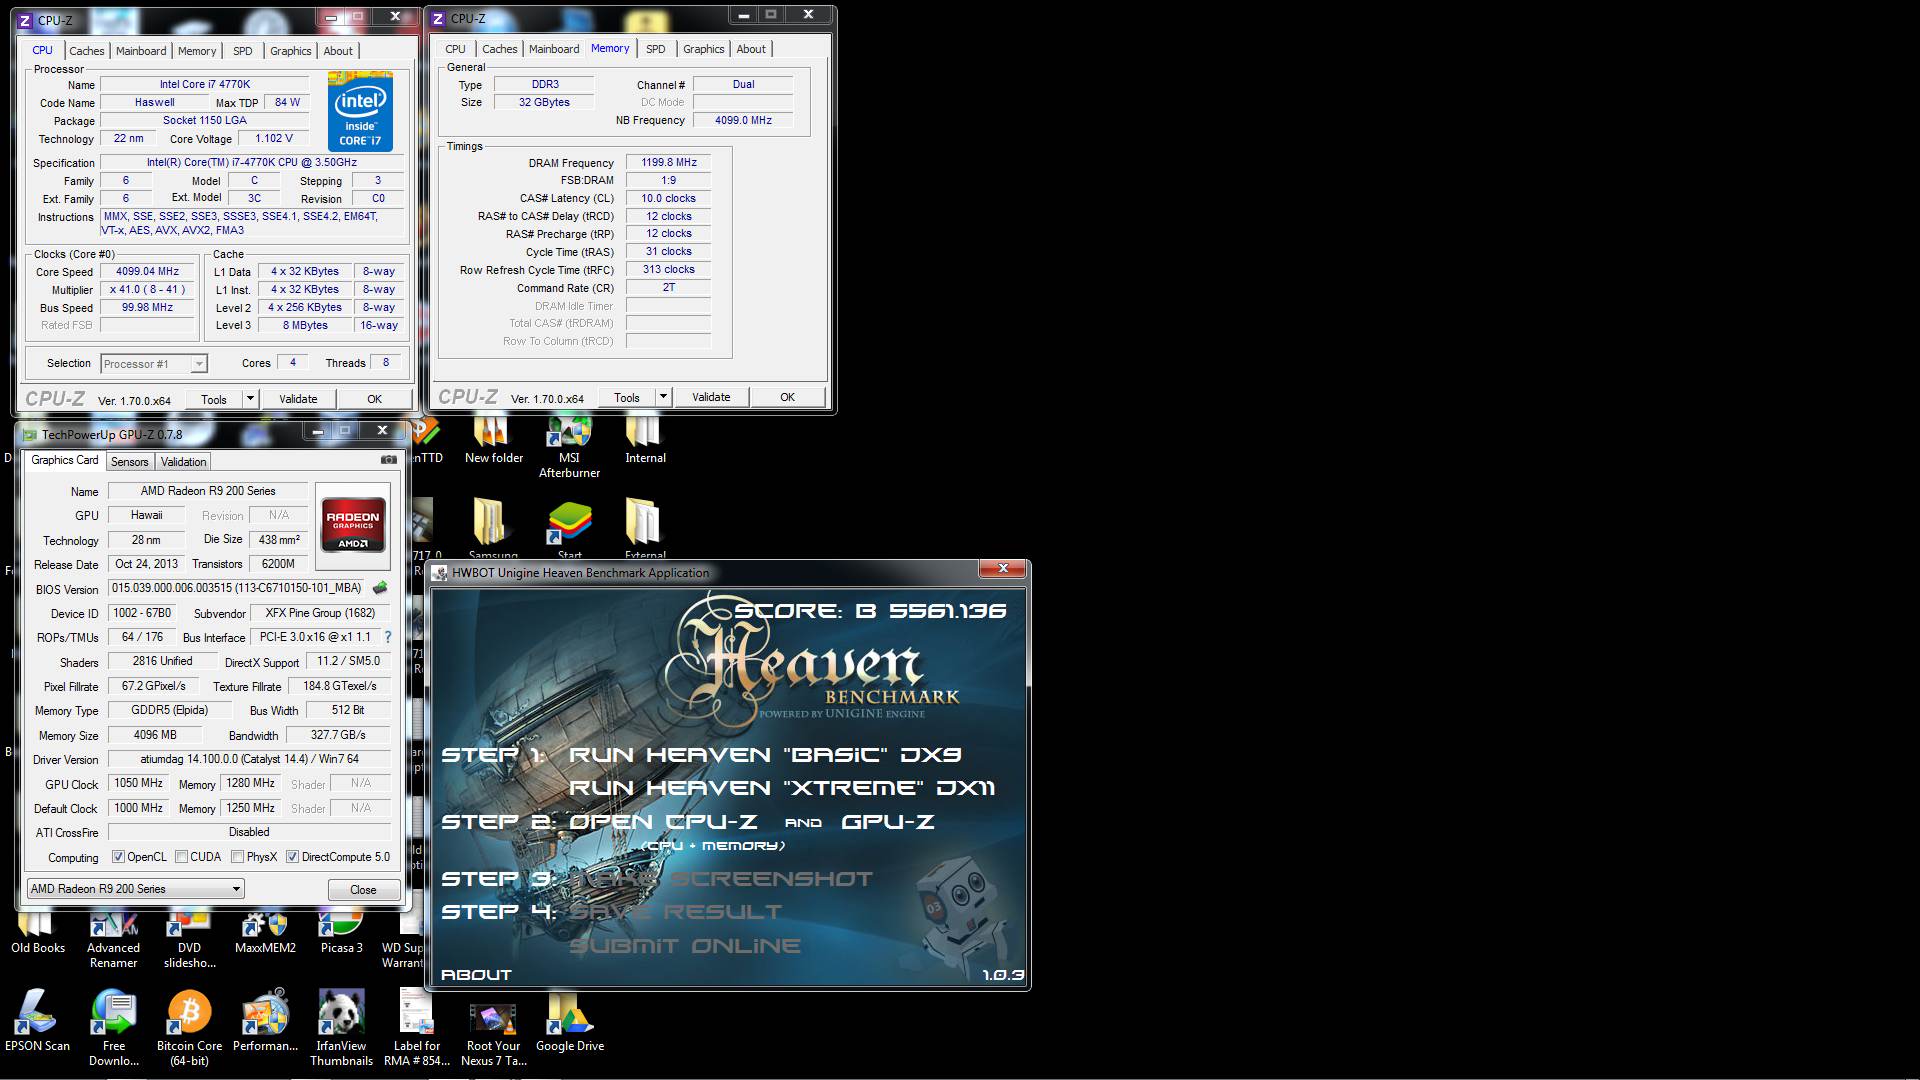1920x1080 pixels.
Task: Select the Label for RMA document icon
Action: pos(417,1028)
